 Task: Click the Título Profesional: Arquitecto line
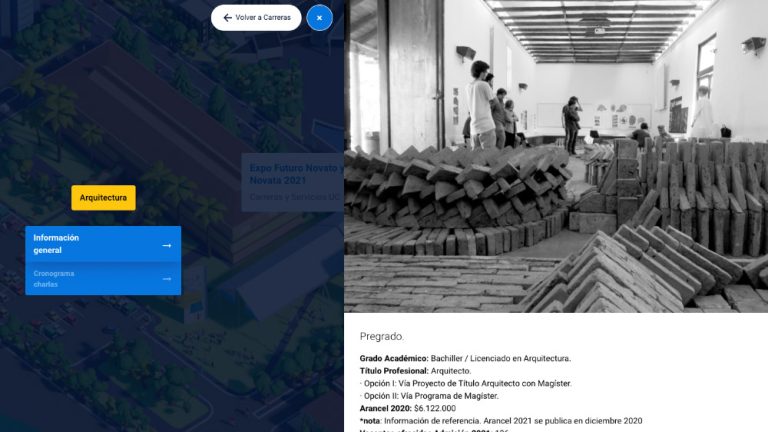pos(415,371)
